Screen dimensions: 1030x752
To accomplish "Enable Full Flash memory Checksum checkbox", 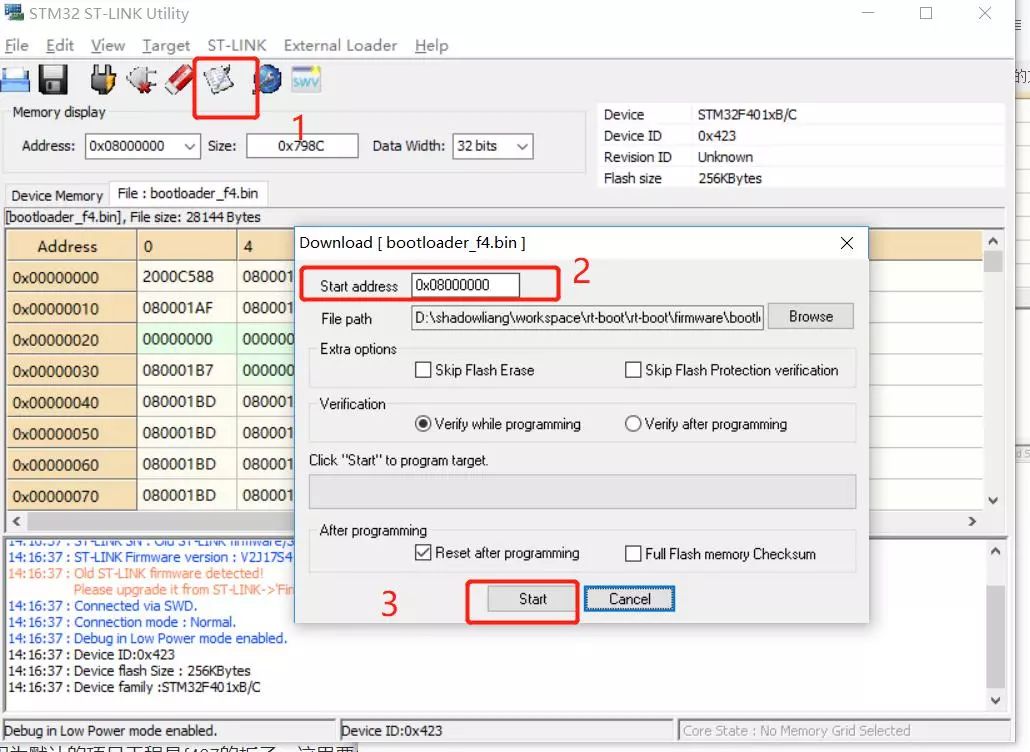I will coord(633,554).
